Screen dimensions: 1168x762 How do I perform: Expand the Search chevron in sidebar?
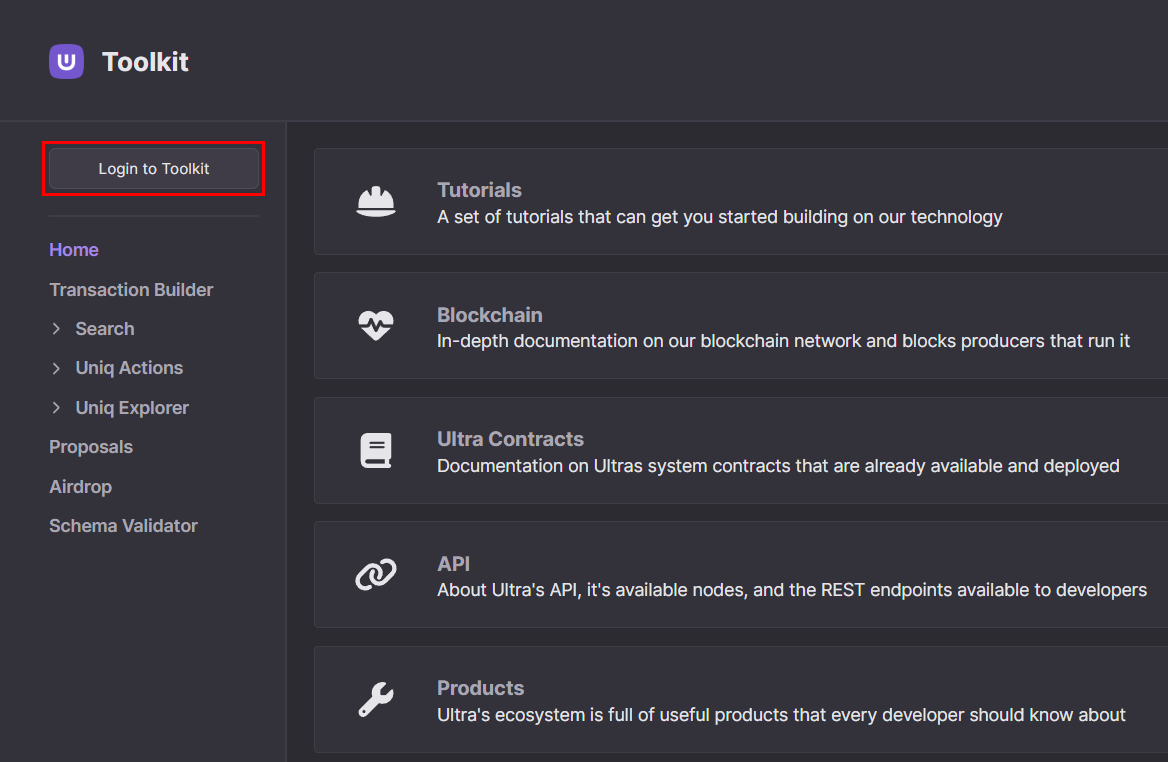pyautogui.click(x=57, y=328)
